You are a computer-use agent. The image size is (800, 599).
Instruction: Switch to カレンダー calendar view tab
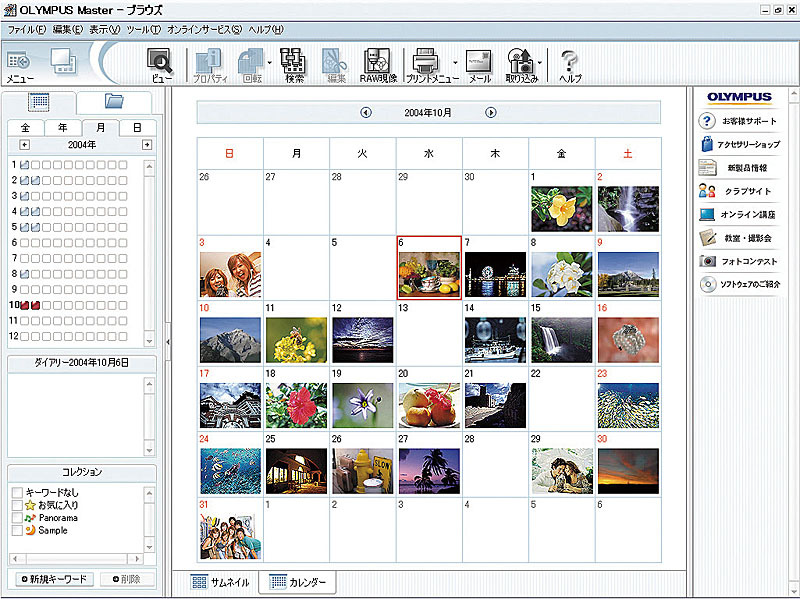coord(297,582)
